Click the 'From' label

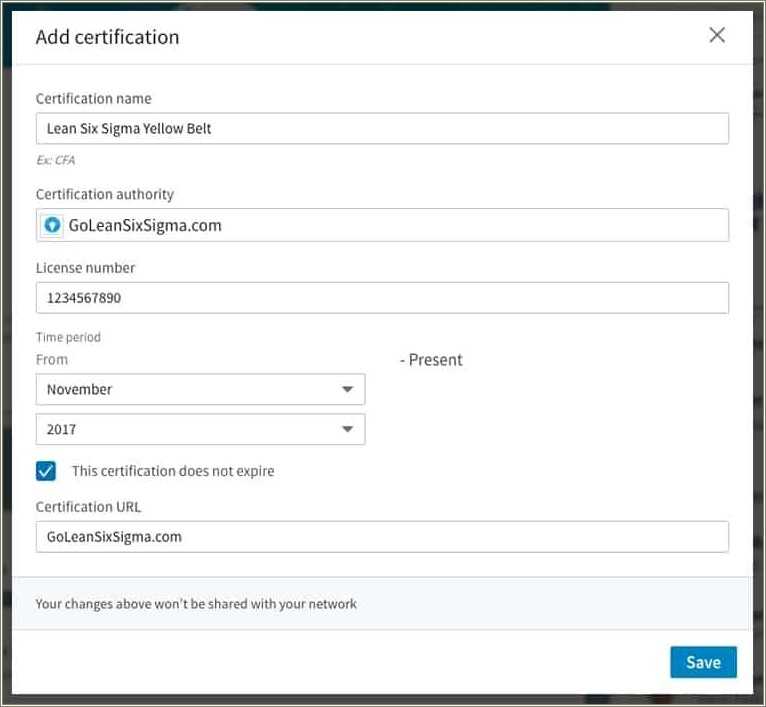pyautogui.click(x=52, y=360)
